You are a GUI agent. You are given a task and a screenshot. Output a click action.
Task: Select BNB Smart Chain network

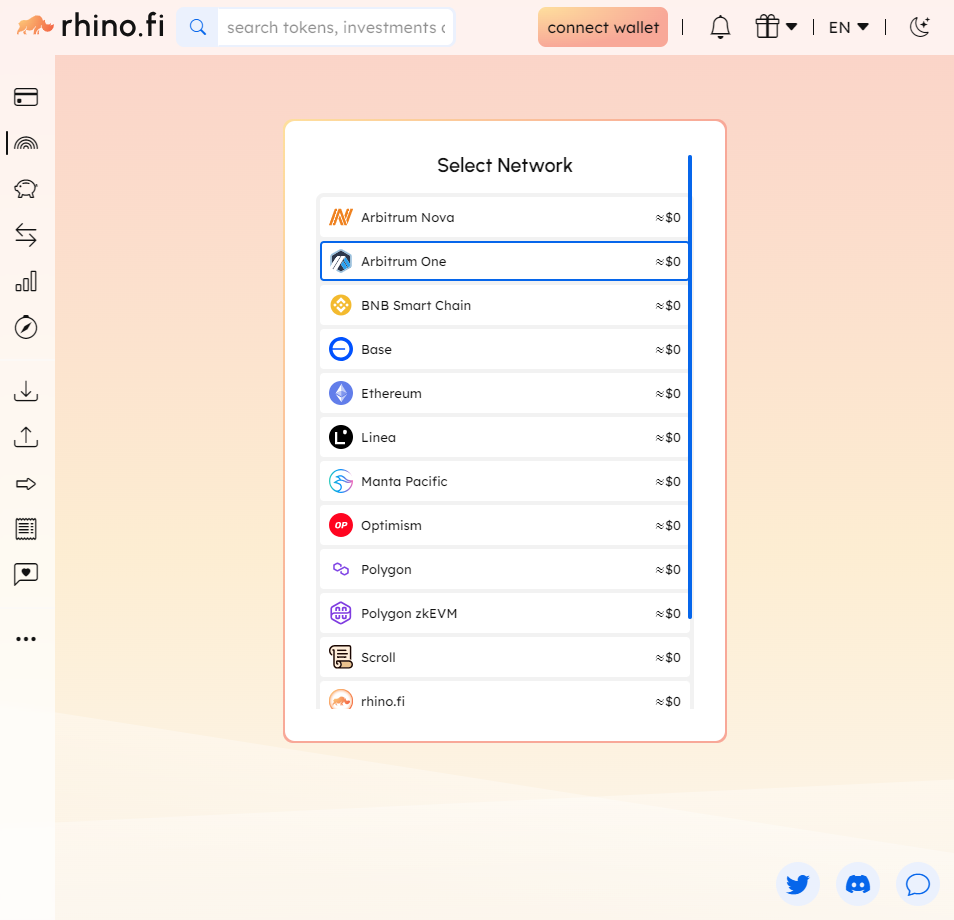pos(504,305)
